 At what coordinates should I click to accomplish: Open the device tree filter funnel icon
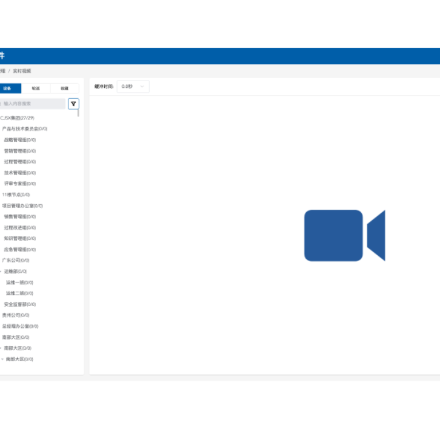[x=73, y=104]
